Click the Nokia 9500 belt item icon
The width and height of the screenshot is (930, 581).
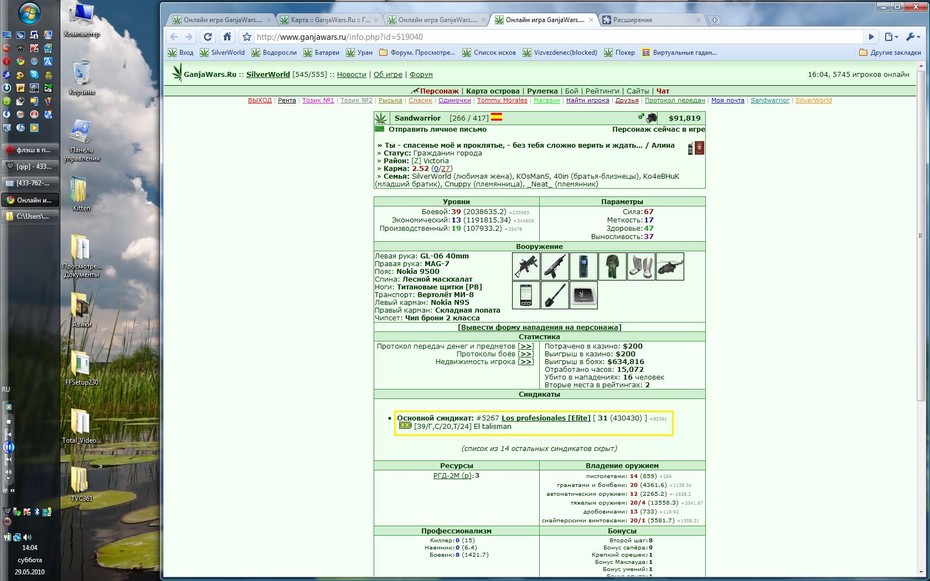click(584, 266)
